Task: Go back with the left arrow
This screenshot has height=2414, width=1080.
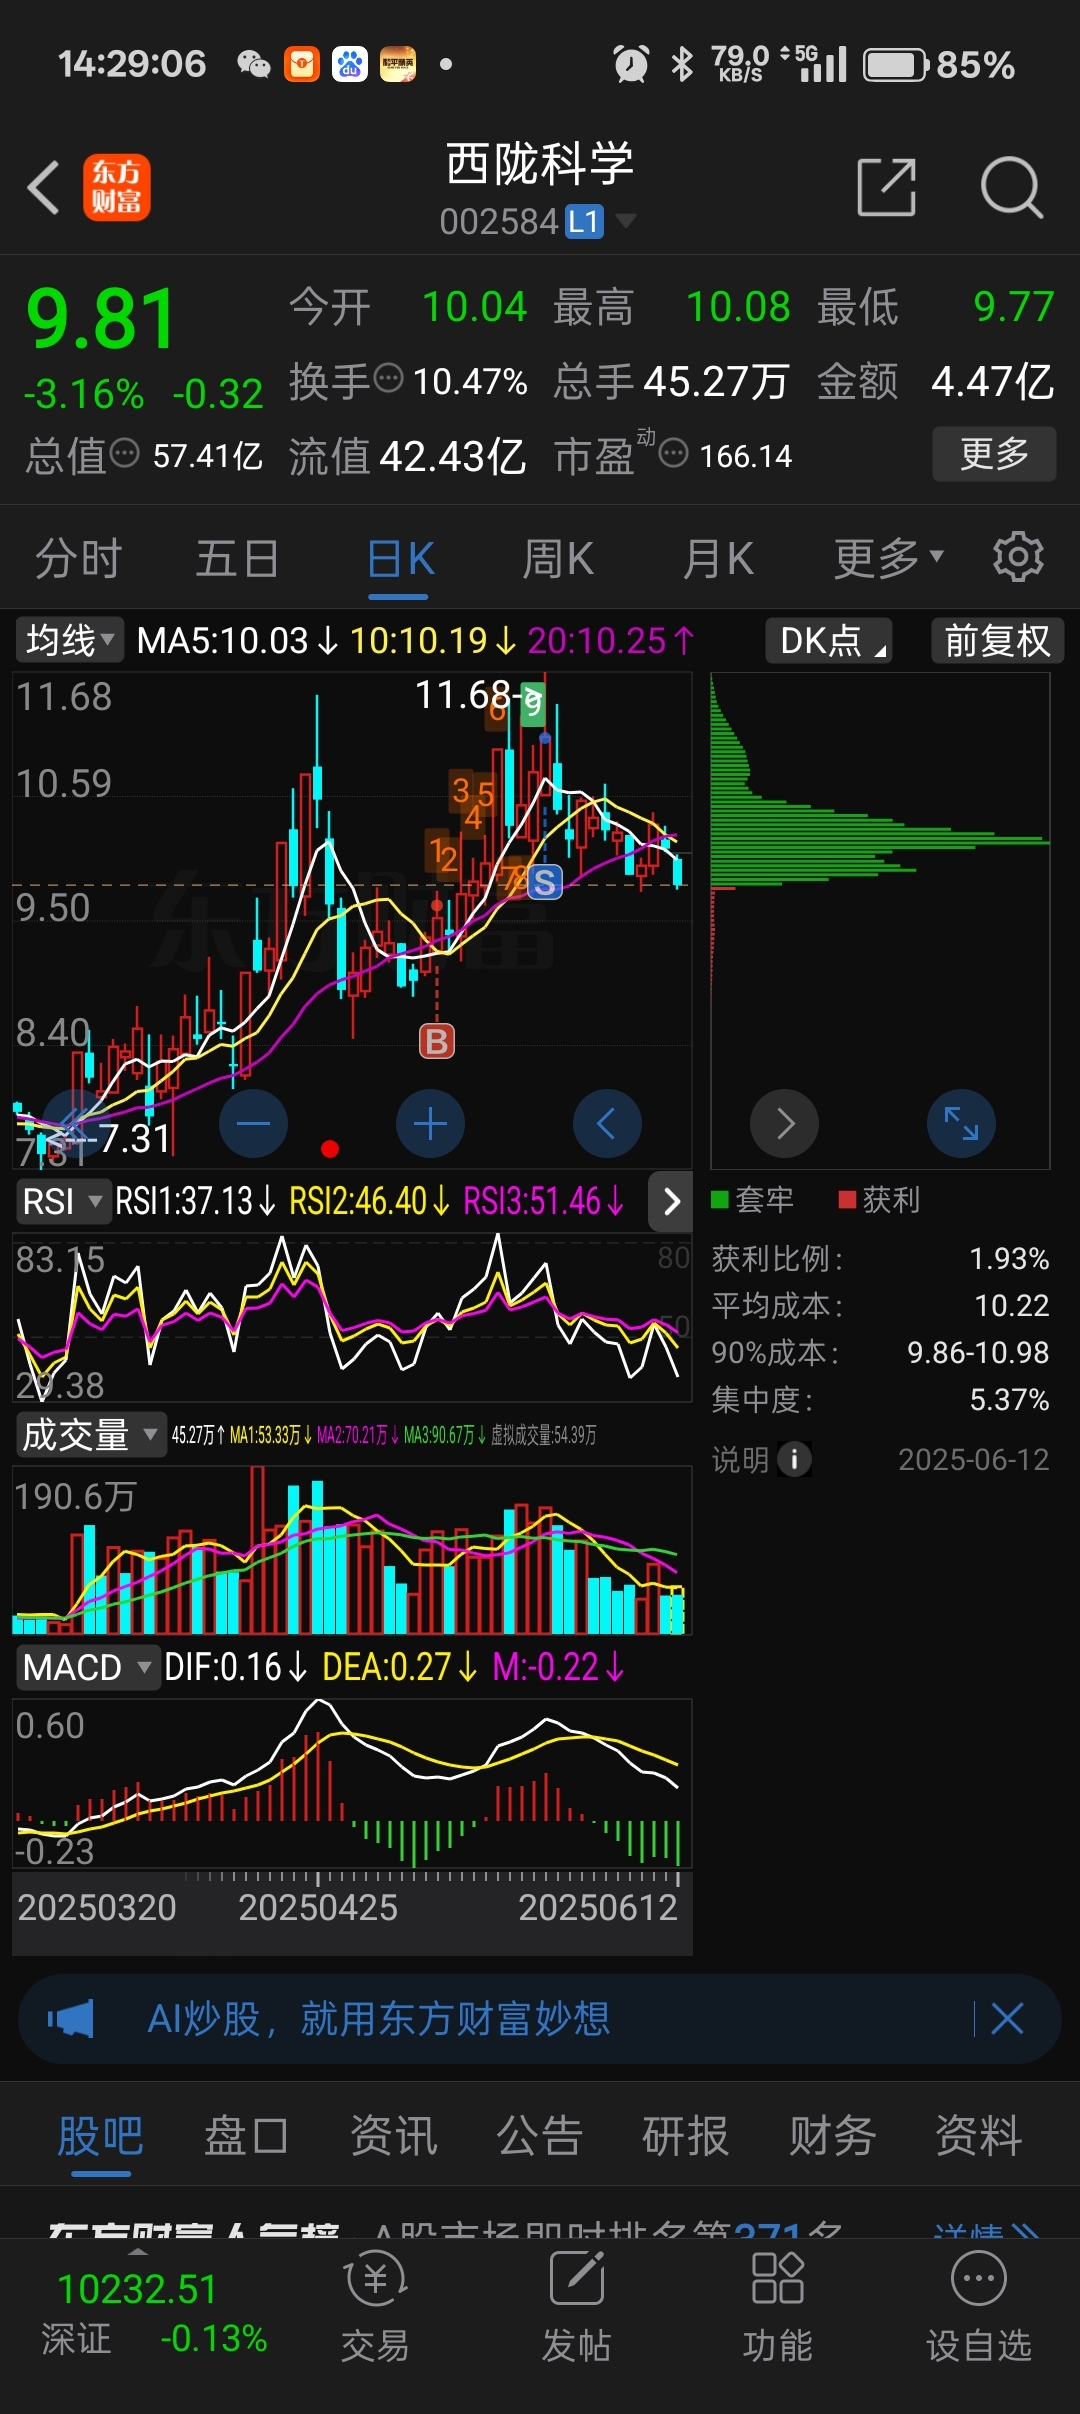Action: point(44,187)
